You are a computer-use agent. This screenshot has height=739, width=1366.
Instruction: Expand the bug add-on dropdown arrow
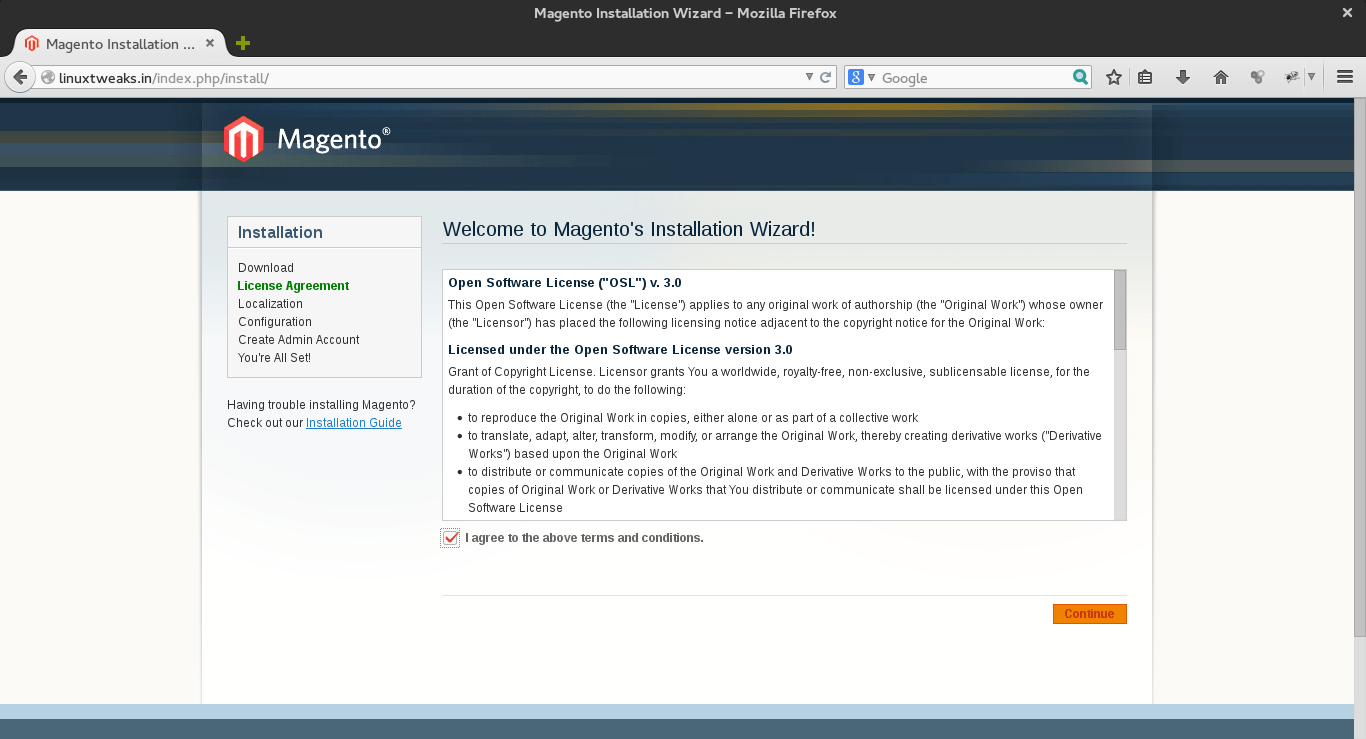(1311, 77)
